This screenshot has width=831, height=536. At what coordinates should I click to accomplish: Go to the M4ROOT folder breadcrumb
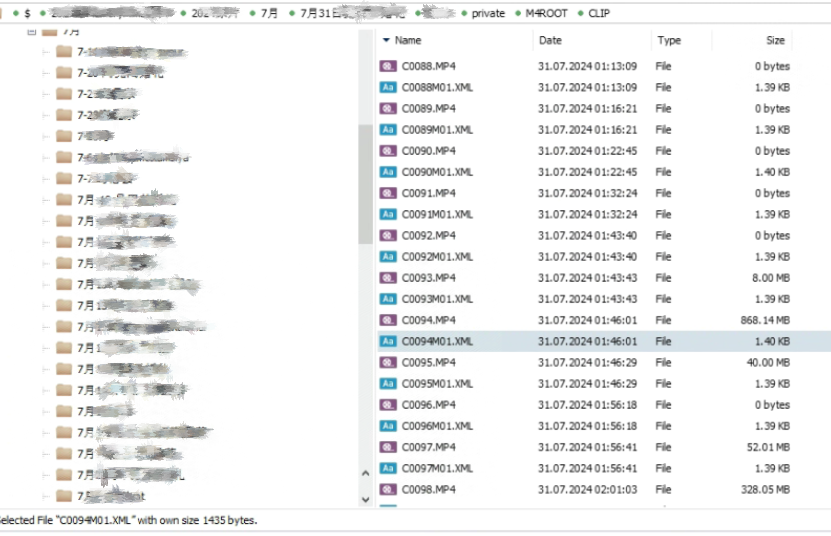tap(546, 13)
